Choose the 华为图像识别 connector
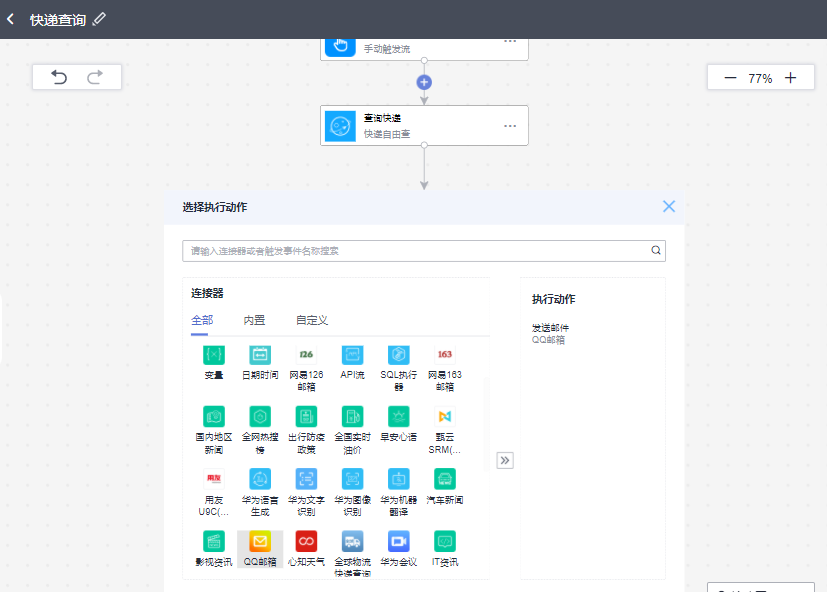 pyautogui.click(x=352, y=493)
